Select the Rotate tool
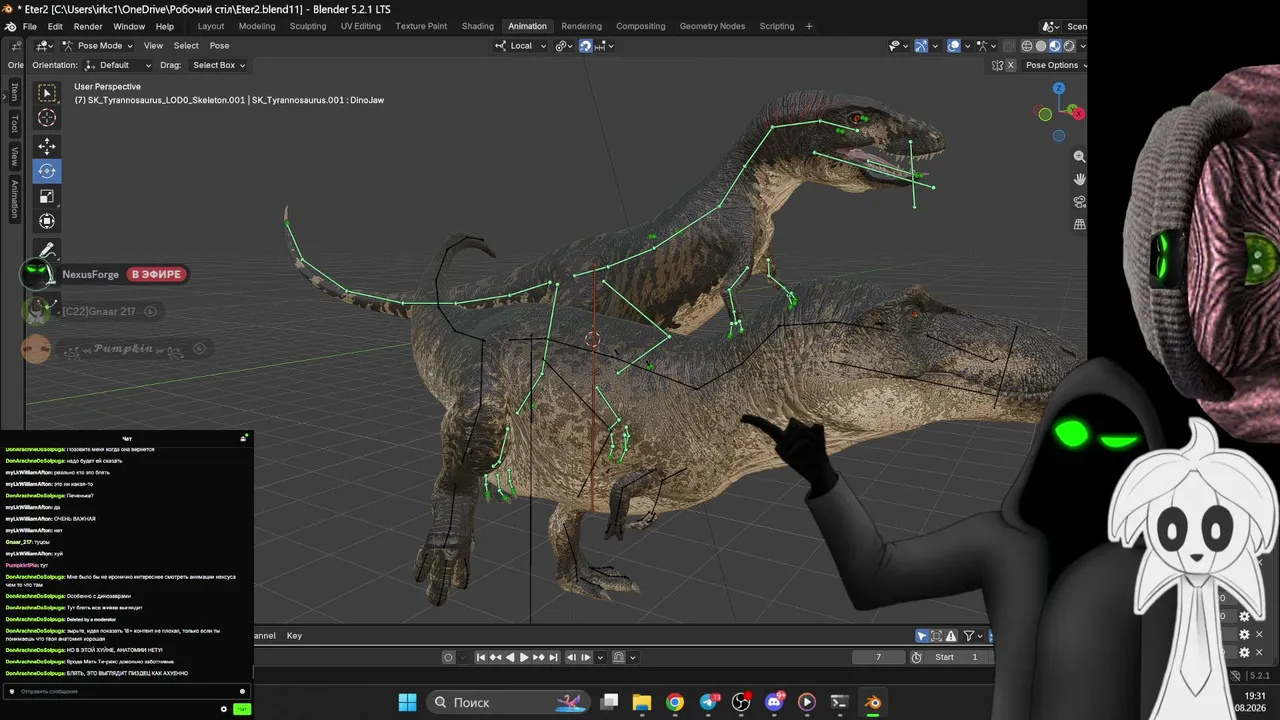Image resolution: width=1280 pixels, height=720 pixels. pyautogui.click(x=47, y=171)
